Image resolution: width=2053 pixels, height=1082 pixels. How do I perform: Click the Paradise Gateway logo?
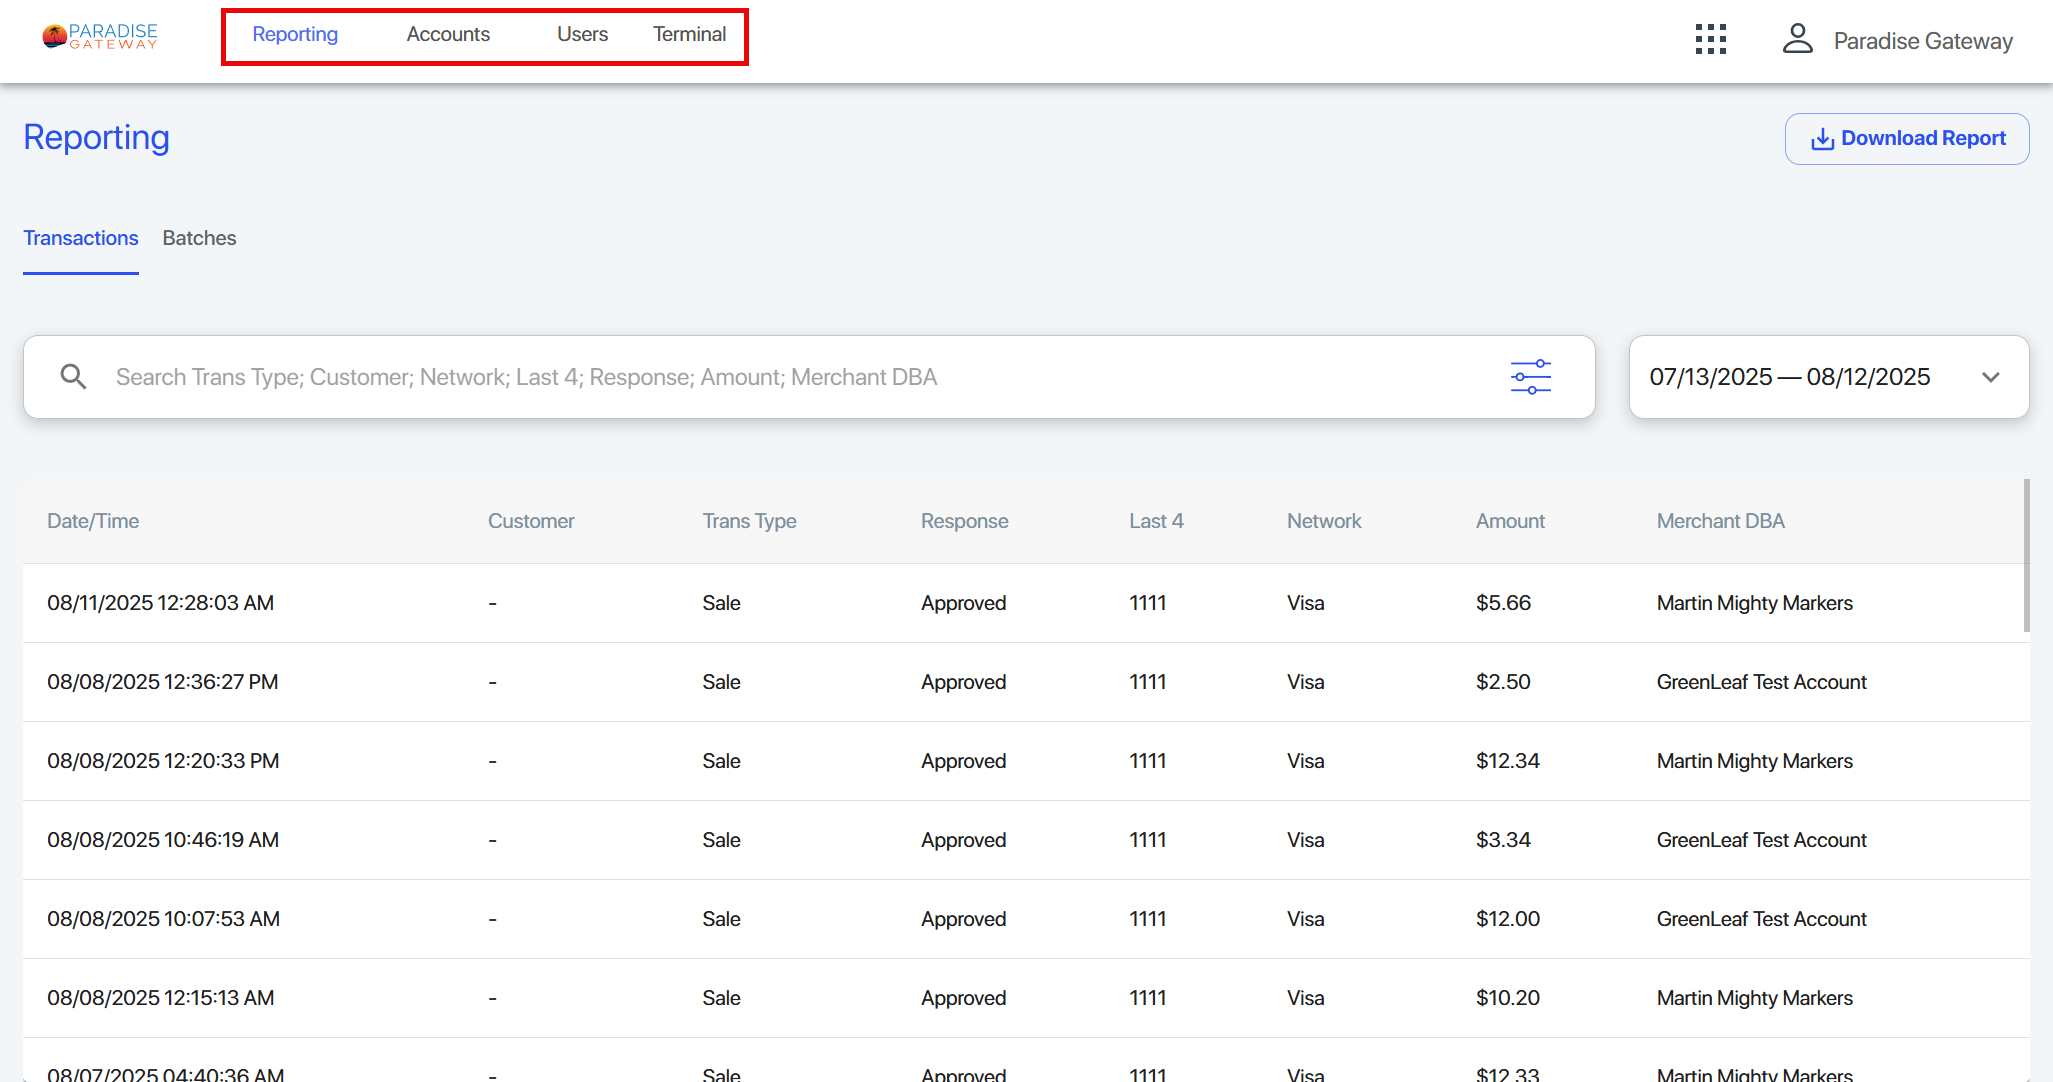coord(100,37)
